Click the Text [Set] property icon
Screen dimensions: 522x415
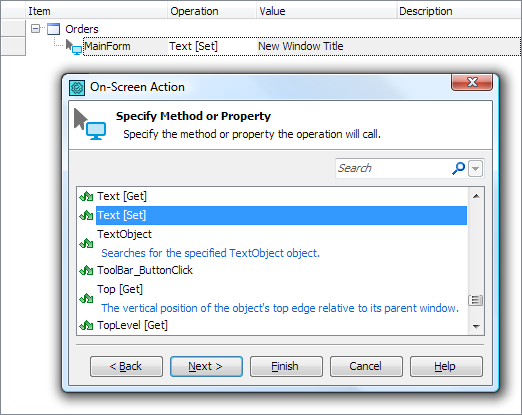86,215
